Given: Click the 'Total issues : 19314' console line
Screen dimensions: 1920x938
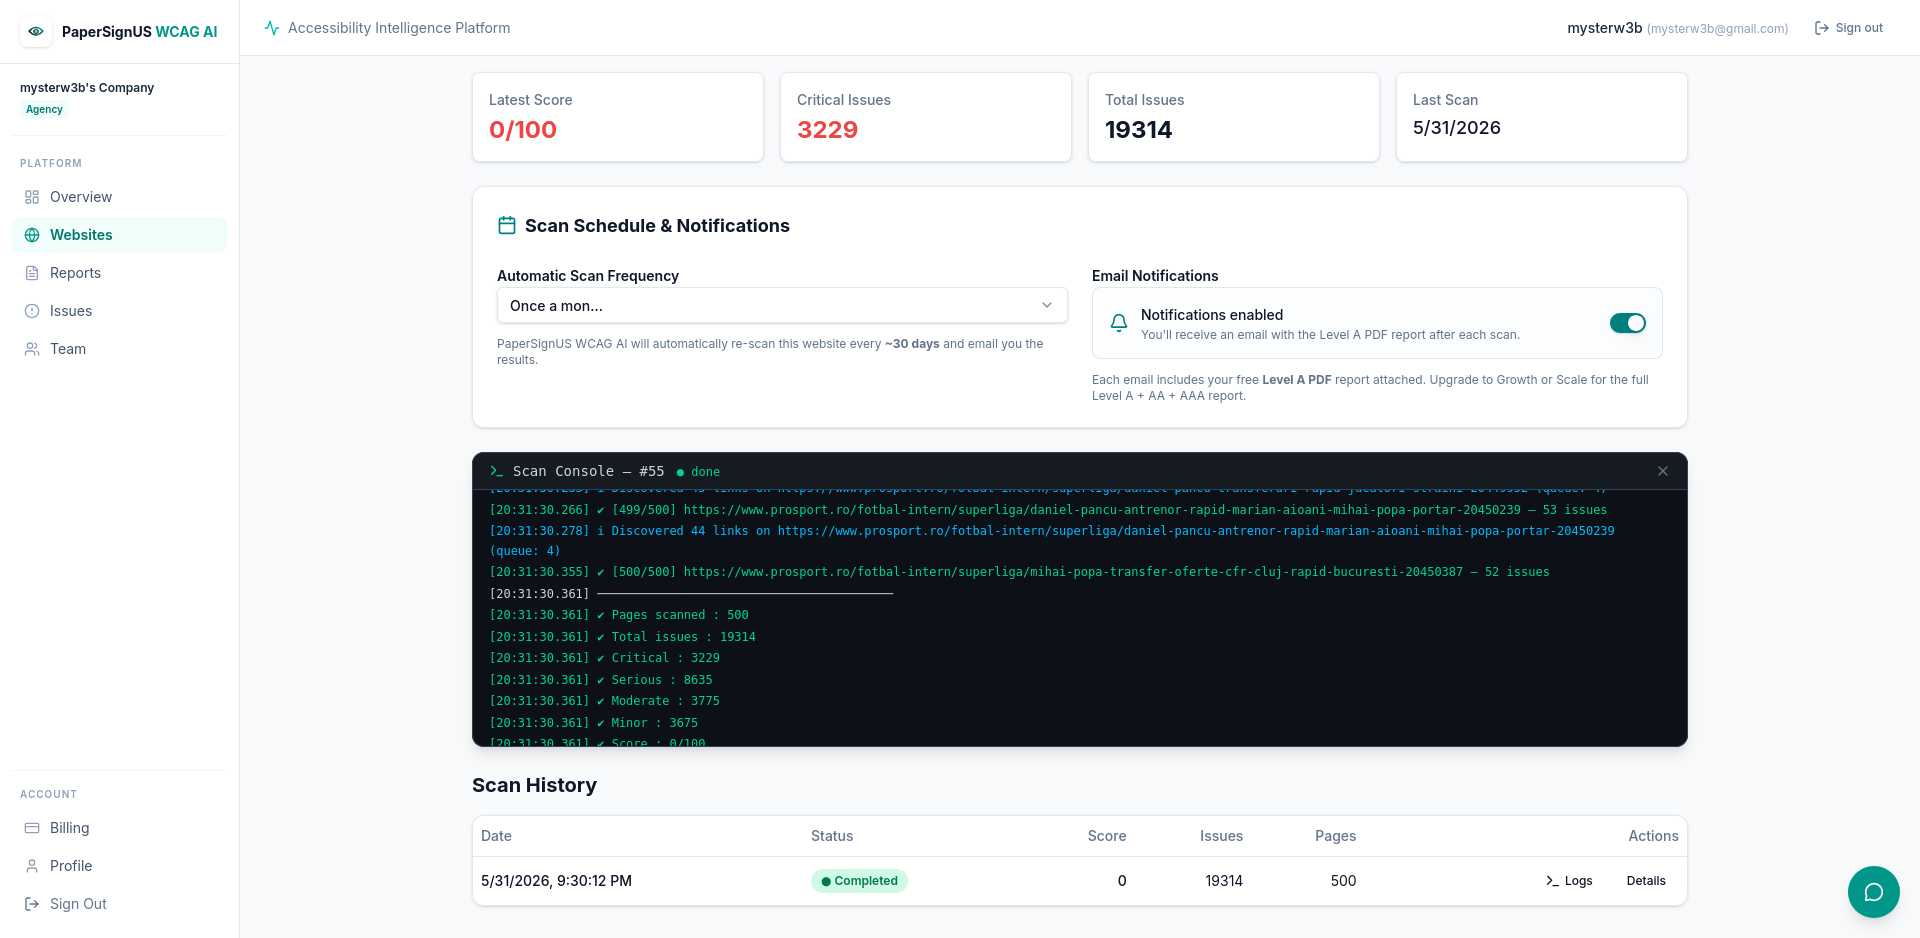Looking at the screenshot, I should pos(622,637).
